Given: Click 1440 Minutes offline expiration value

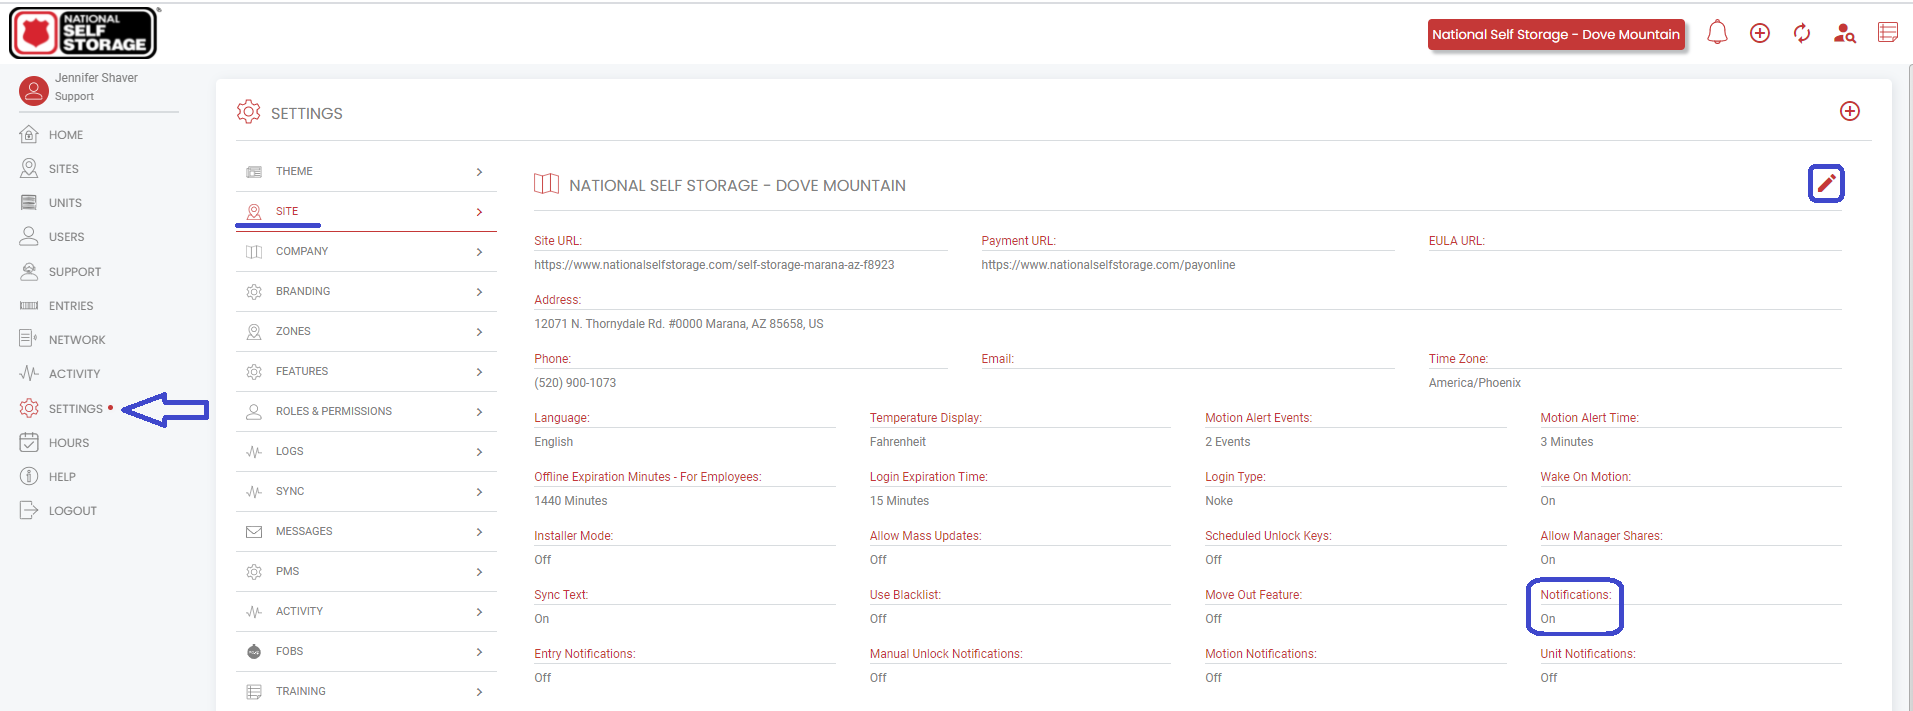Looking at the screenshot, I should pyautogui.click(x=571, y=501).
